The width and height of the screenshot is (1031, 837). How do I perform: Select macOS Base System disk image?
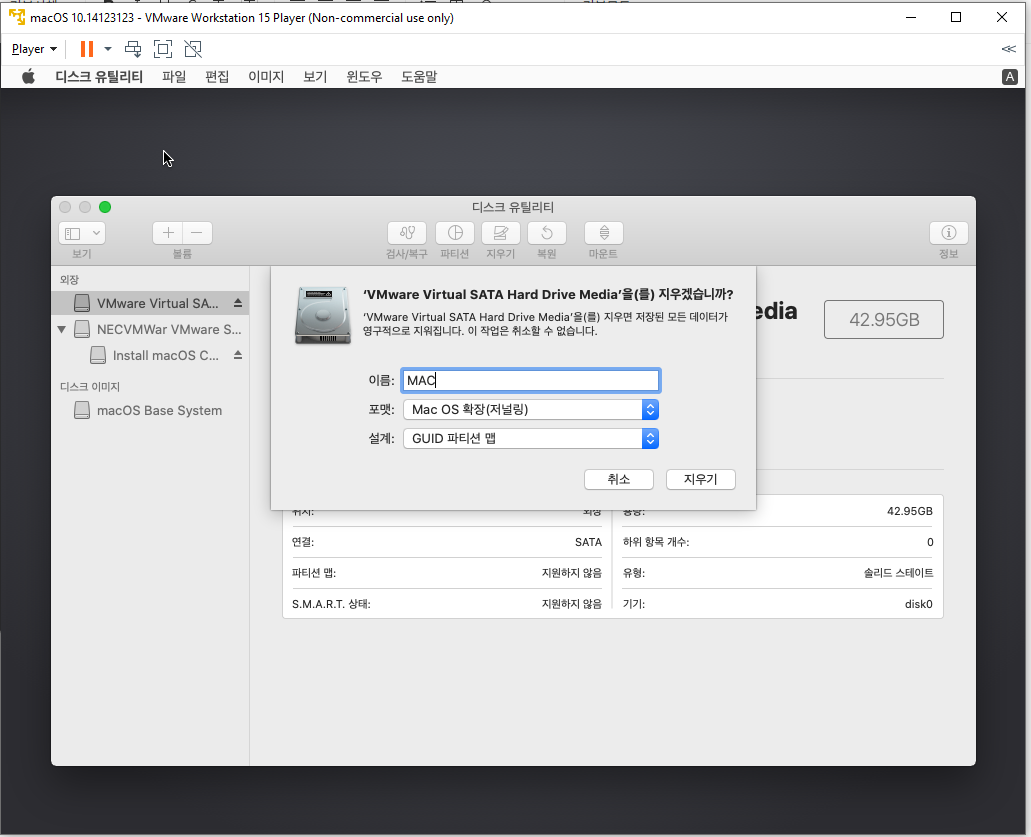[x=150, y=410]
